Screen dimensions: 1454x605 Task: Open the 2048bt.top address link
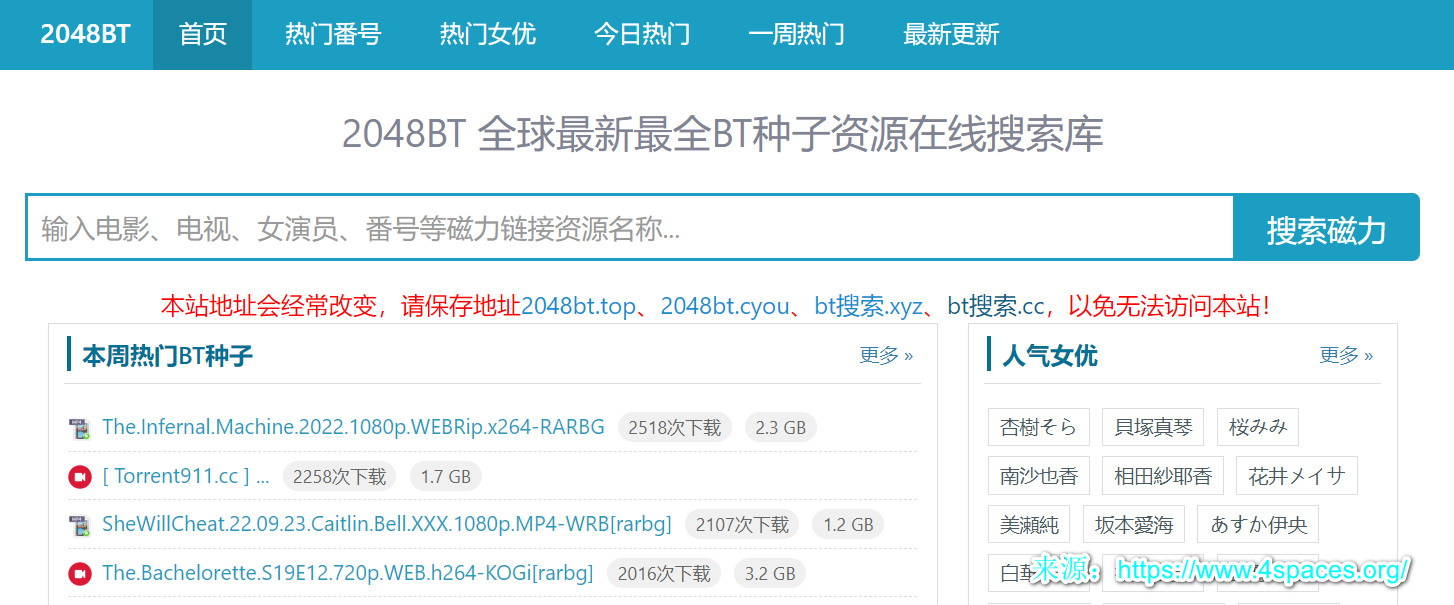[578, 306]
